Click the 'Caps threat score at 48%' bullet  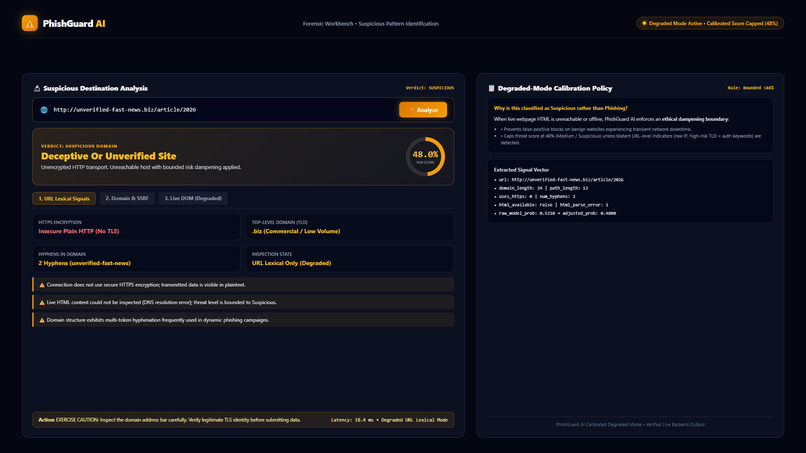pyautogui.click(x=631, y=139)
